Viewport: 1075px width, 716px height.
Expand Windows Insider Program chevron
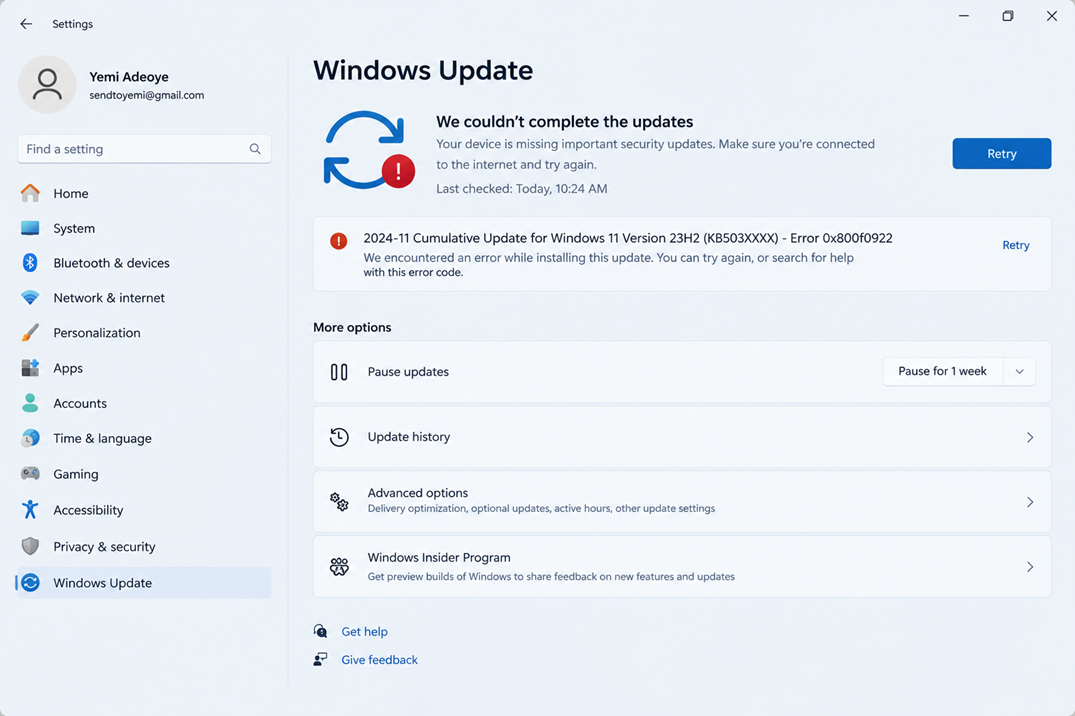[1030, 566]
